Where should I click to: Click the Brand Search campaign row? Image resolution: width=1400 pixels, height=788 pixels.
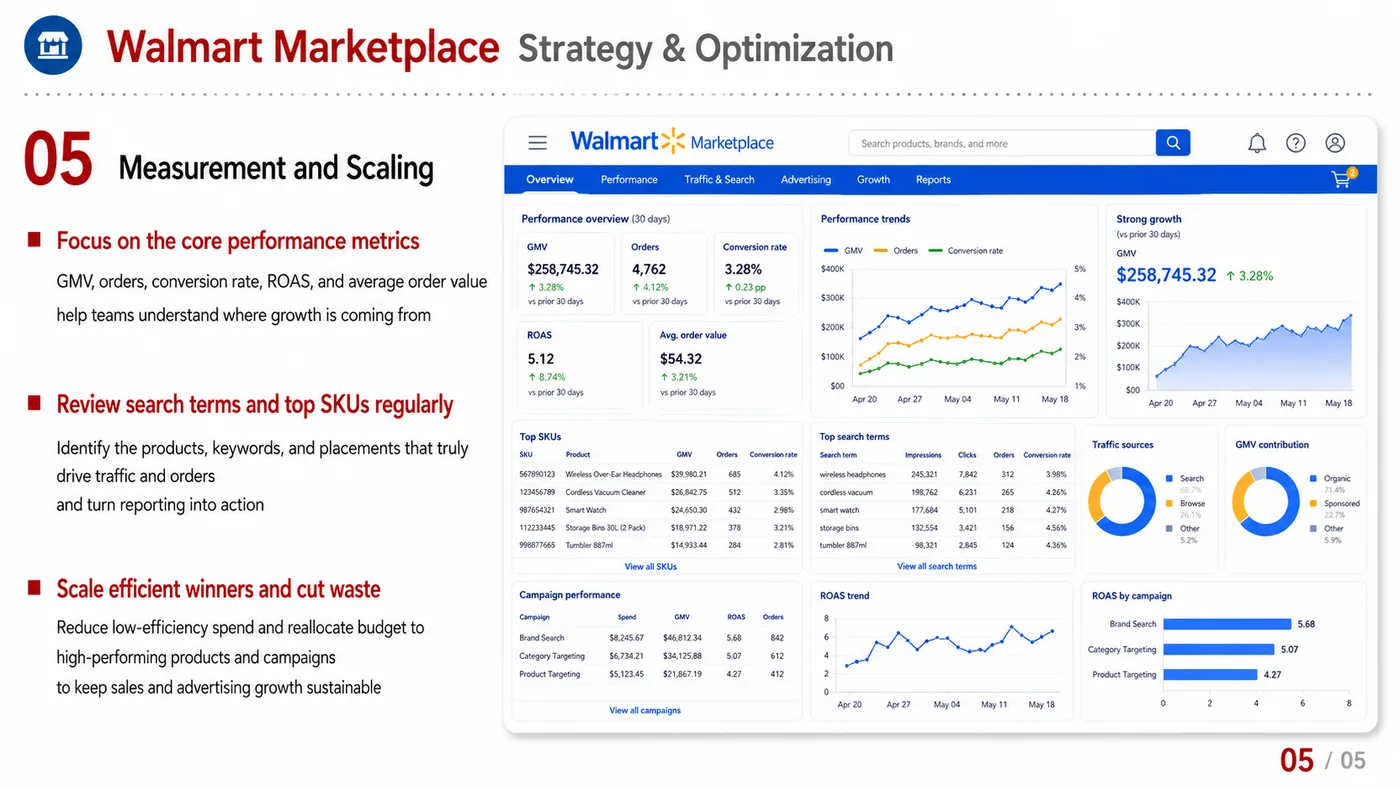click(x=652, y=638)
